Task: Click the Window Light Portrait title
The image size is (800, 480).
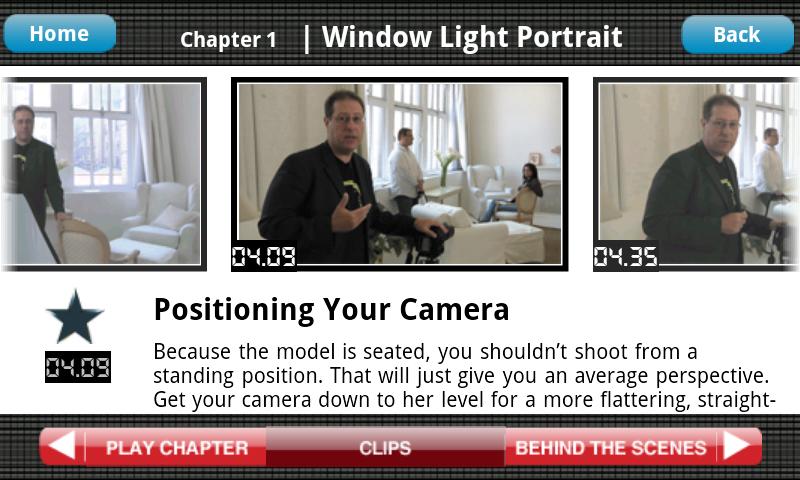Action: coord(472,37)
